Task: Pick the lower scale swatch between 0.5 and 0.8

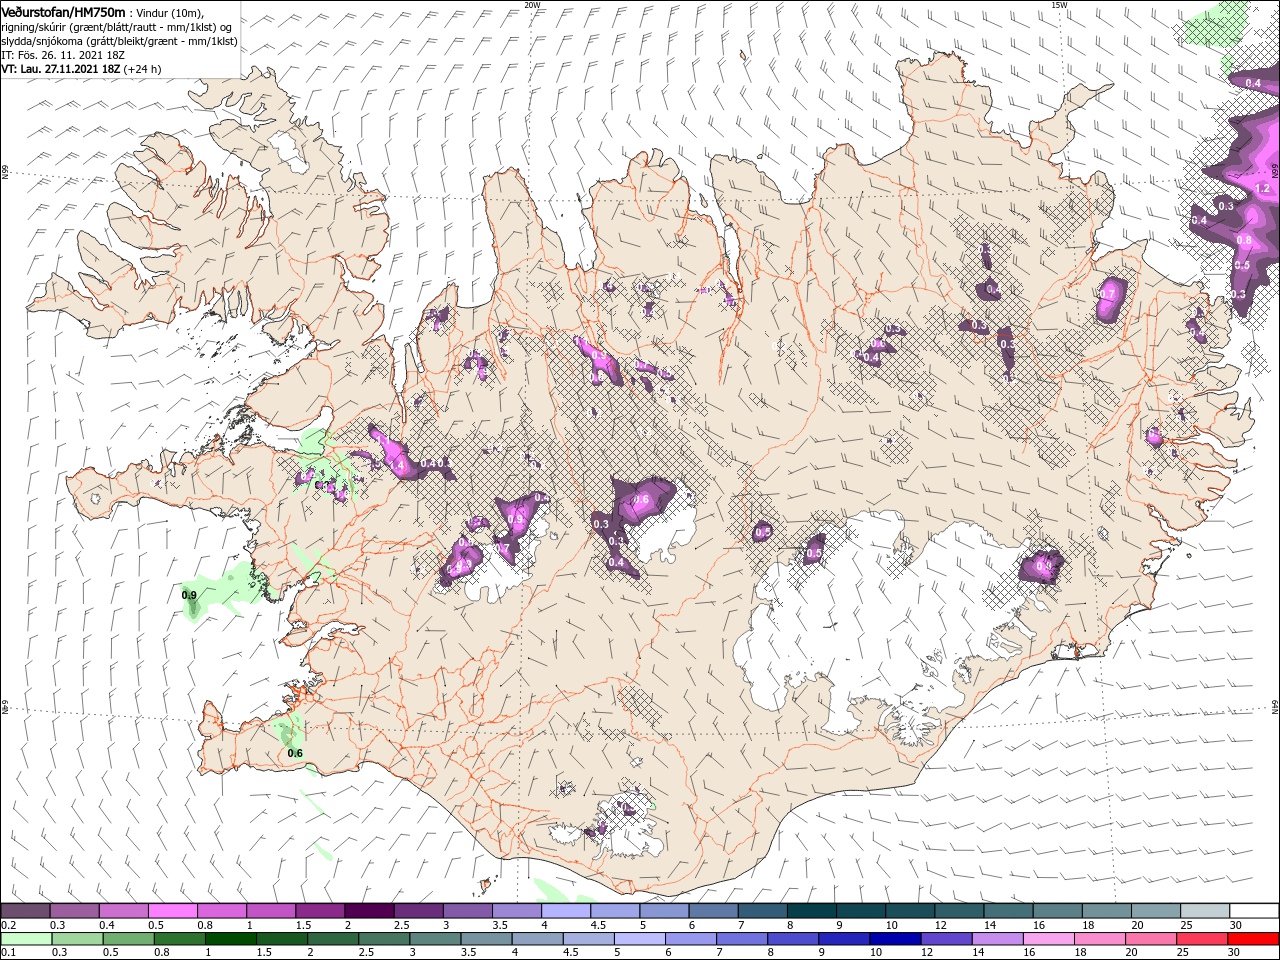Action: [129, 939]
